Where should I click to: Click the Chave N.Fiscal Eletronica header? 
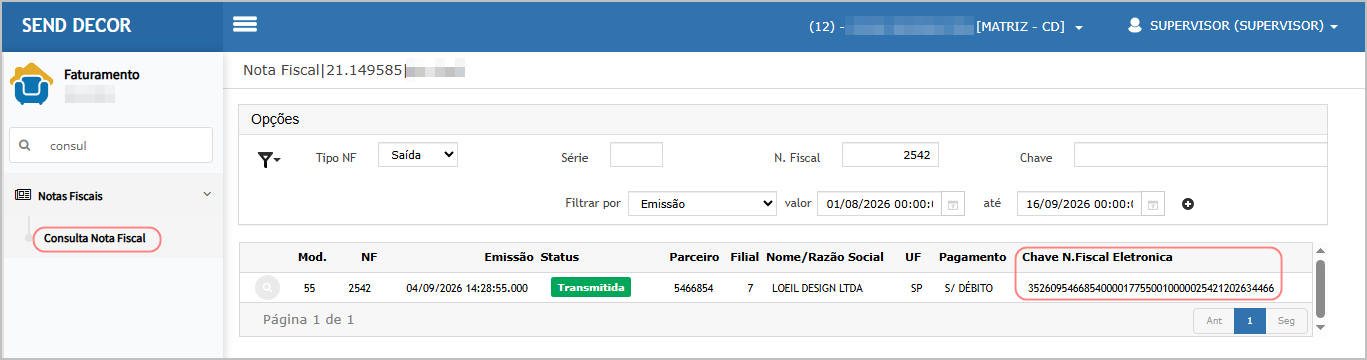(1097, 257)
